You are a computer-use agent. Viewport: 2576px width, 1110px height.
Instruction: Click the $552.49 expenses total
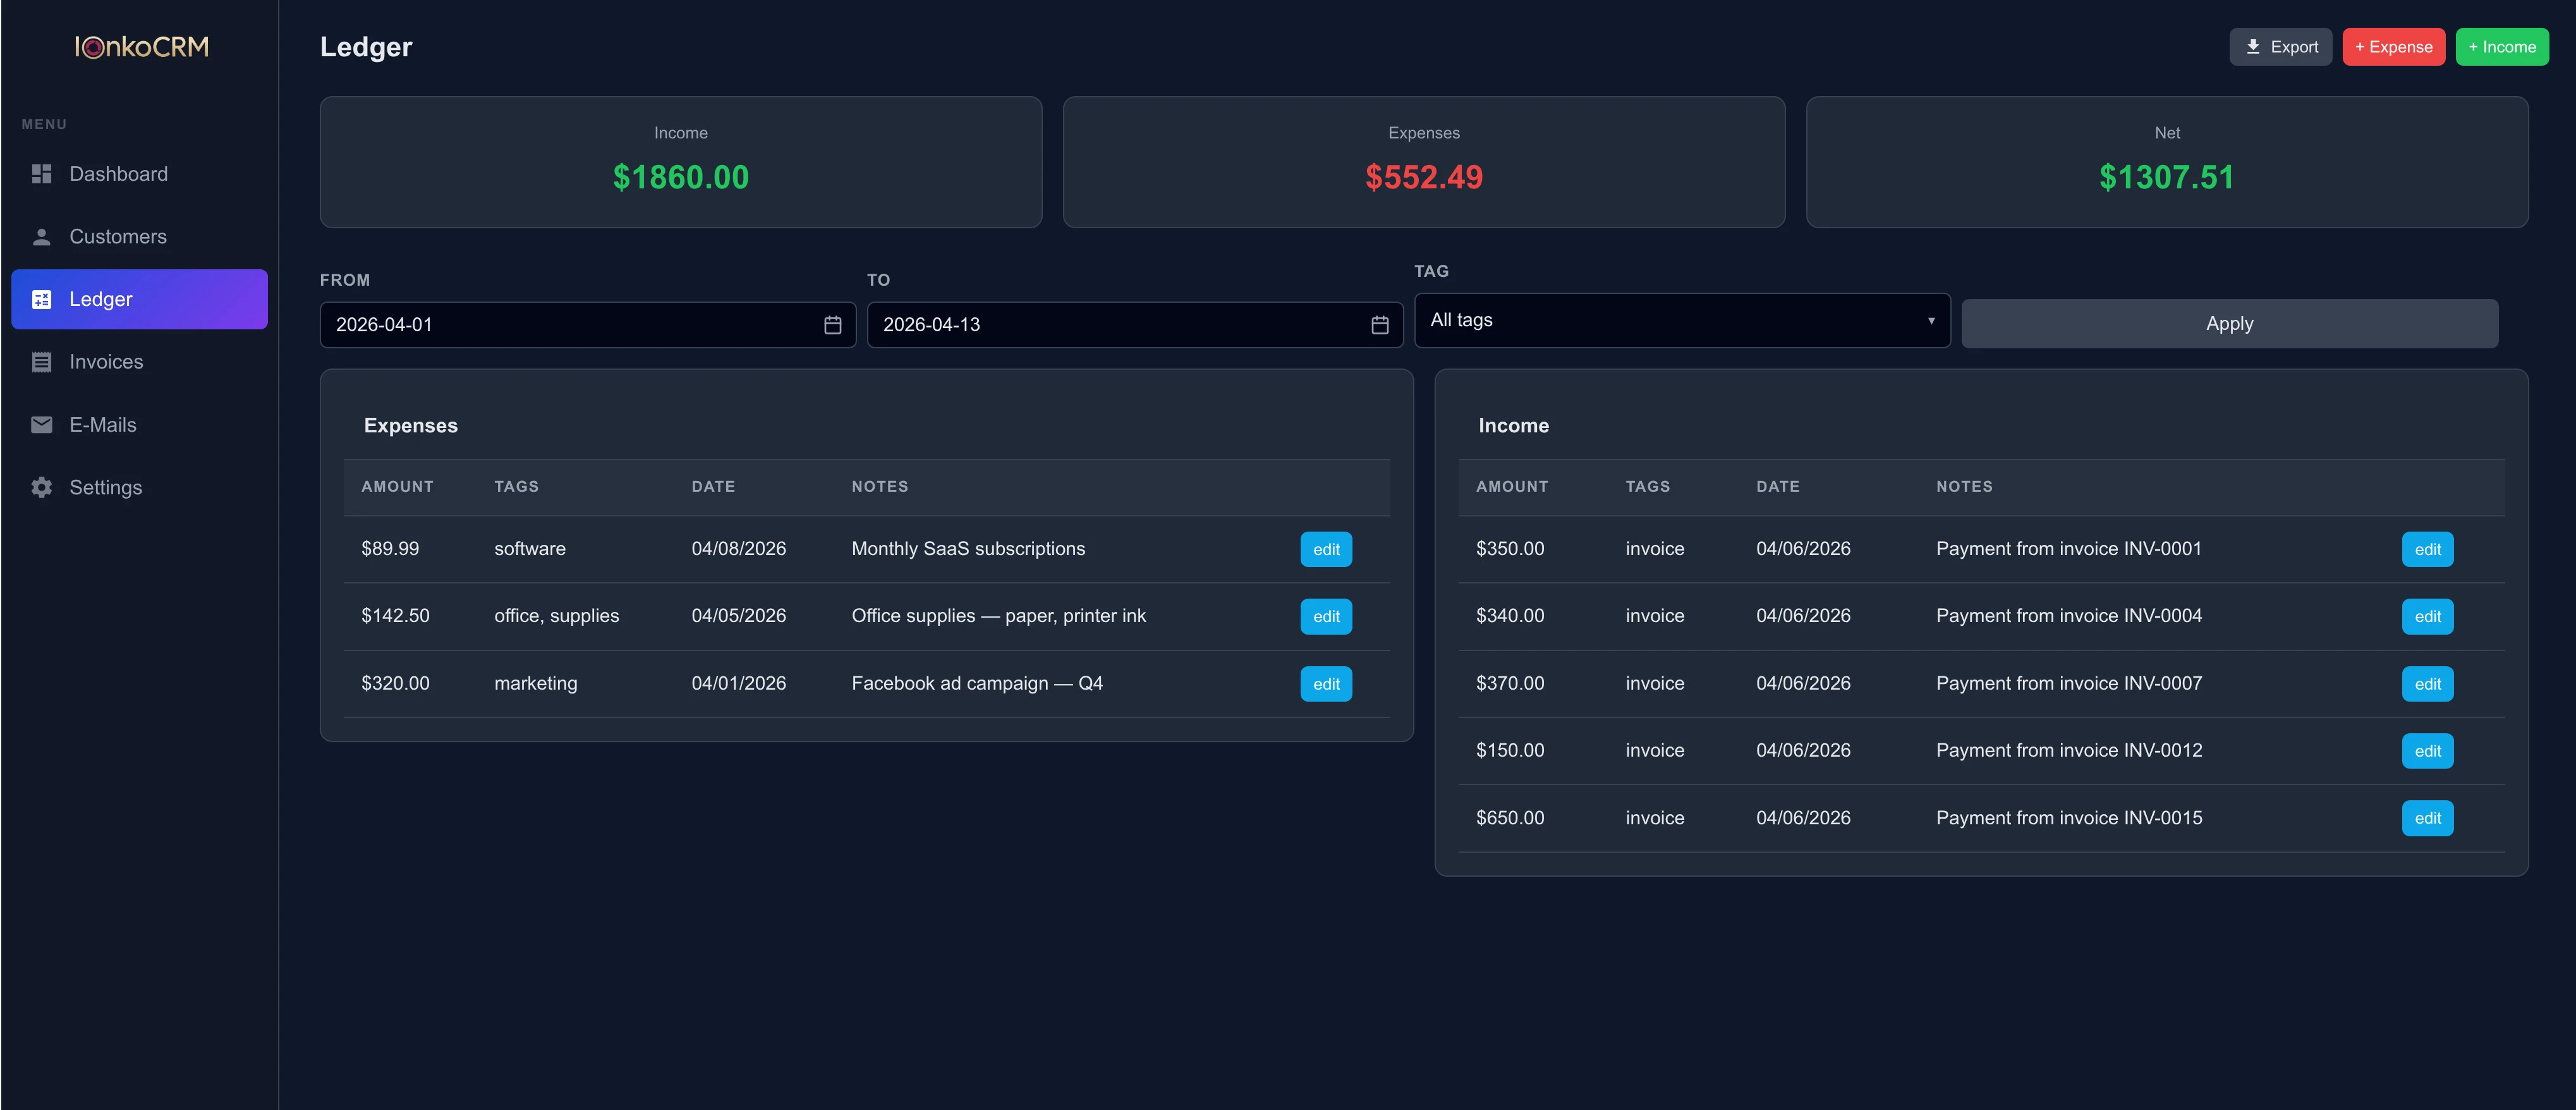(x=1423, y=177)
